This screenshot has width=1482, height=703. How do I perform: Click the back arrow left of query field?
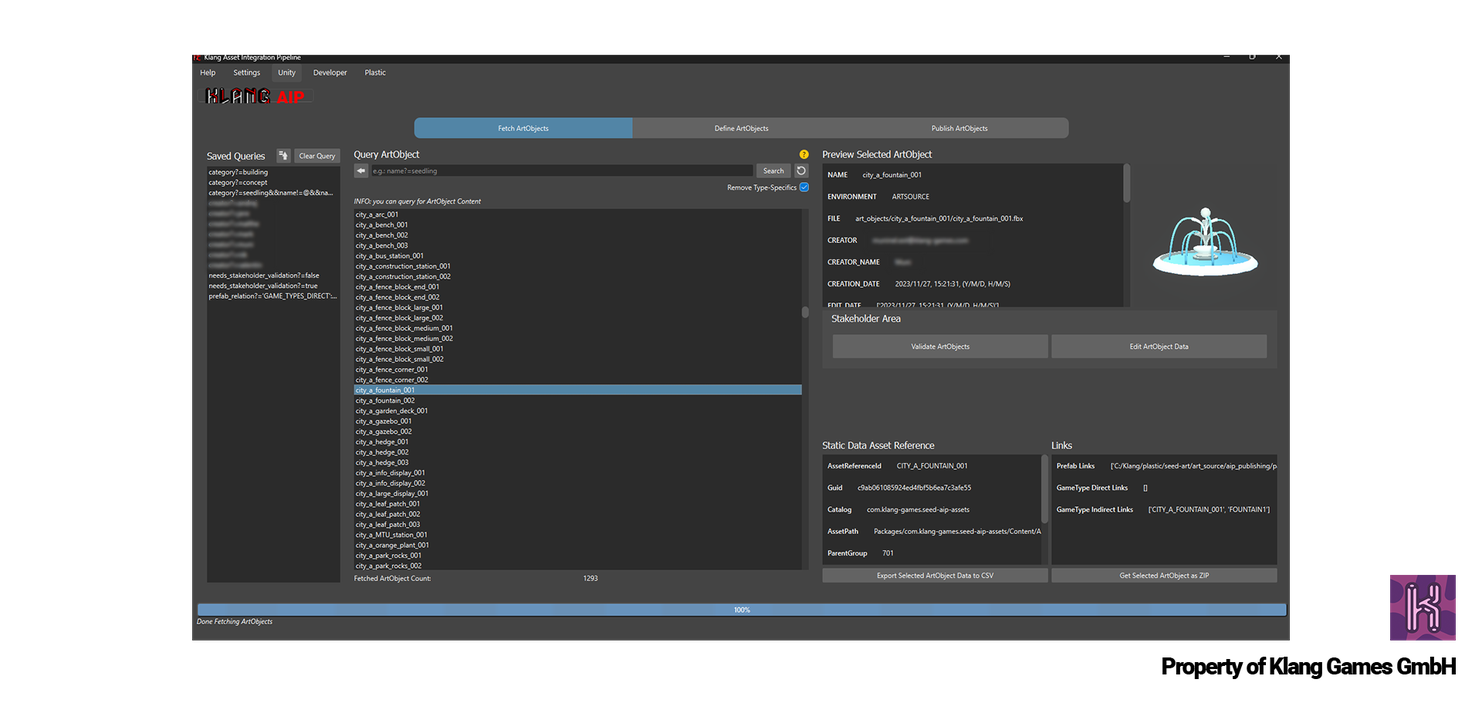[x=361, y=171]
